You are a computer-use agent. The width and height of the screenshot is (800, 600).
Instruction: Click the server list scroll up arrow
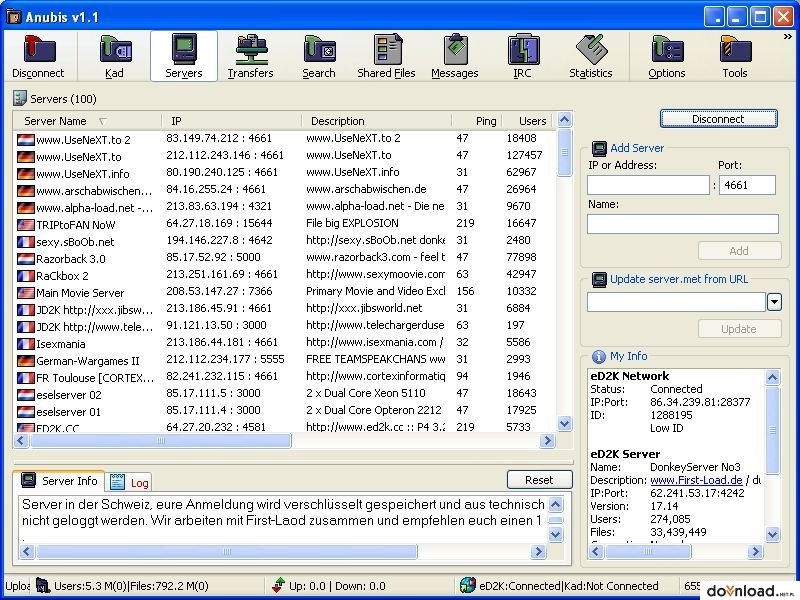click(x=564, y=120)
